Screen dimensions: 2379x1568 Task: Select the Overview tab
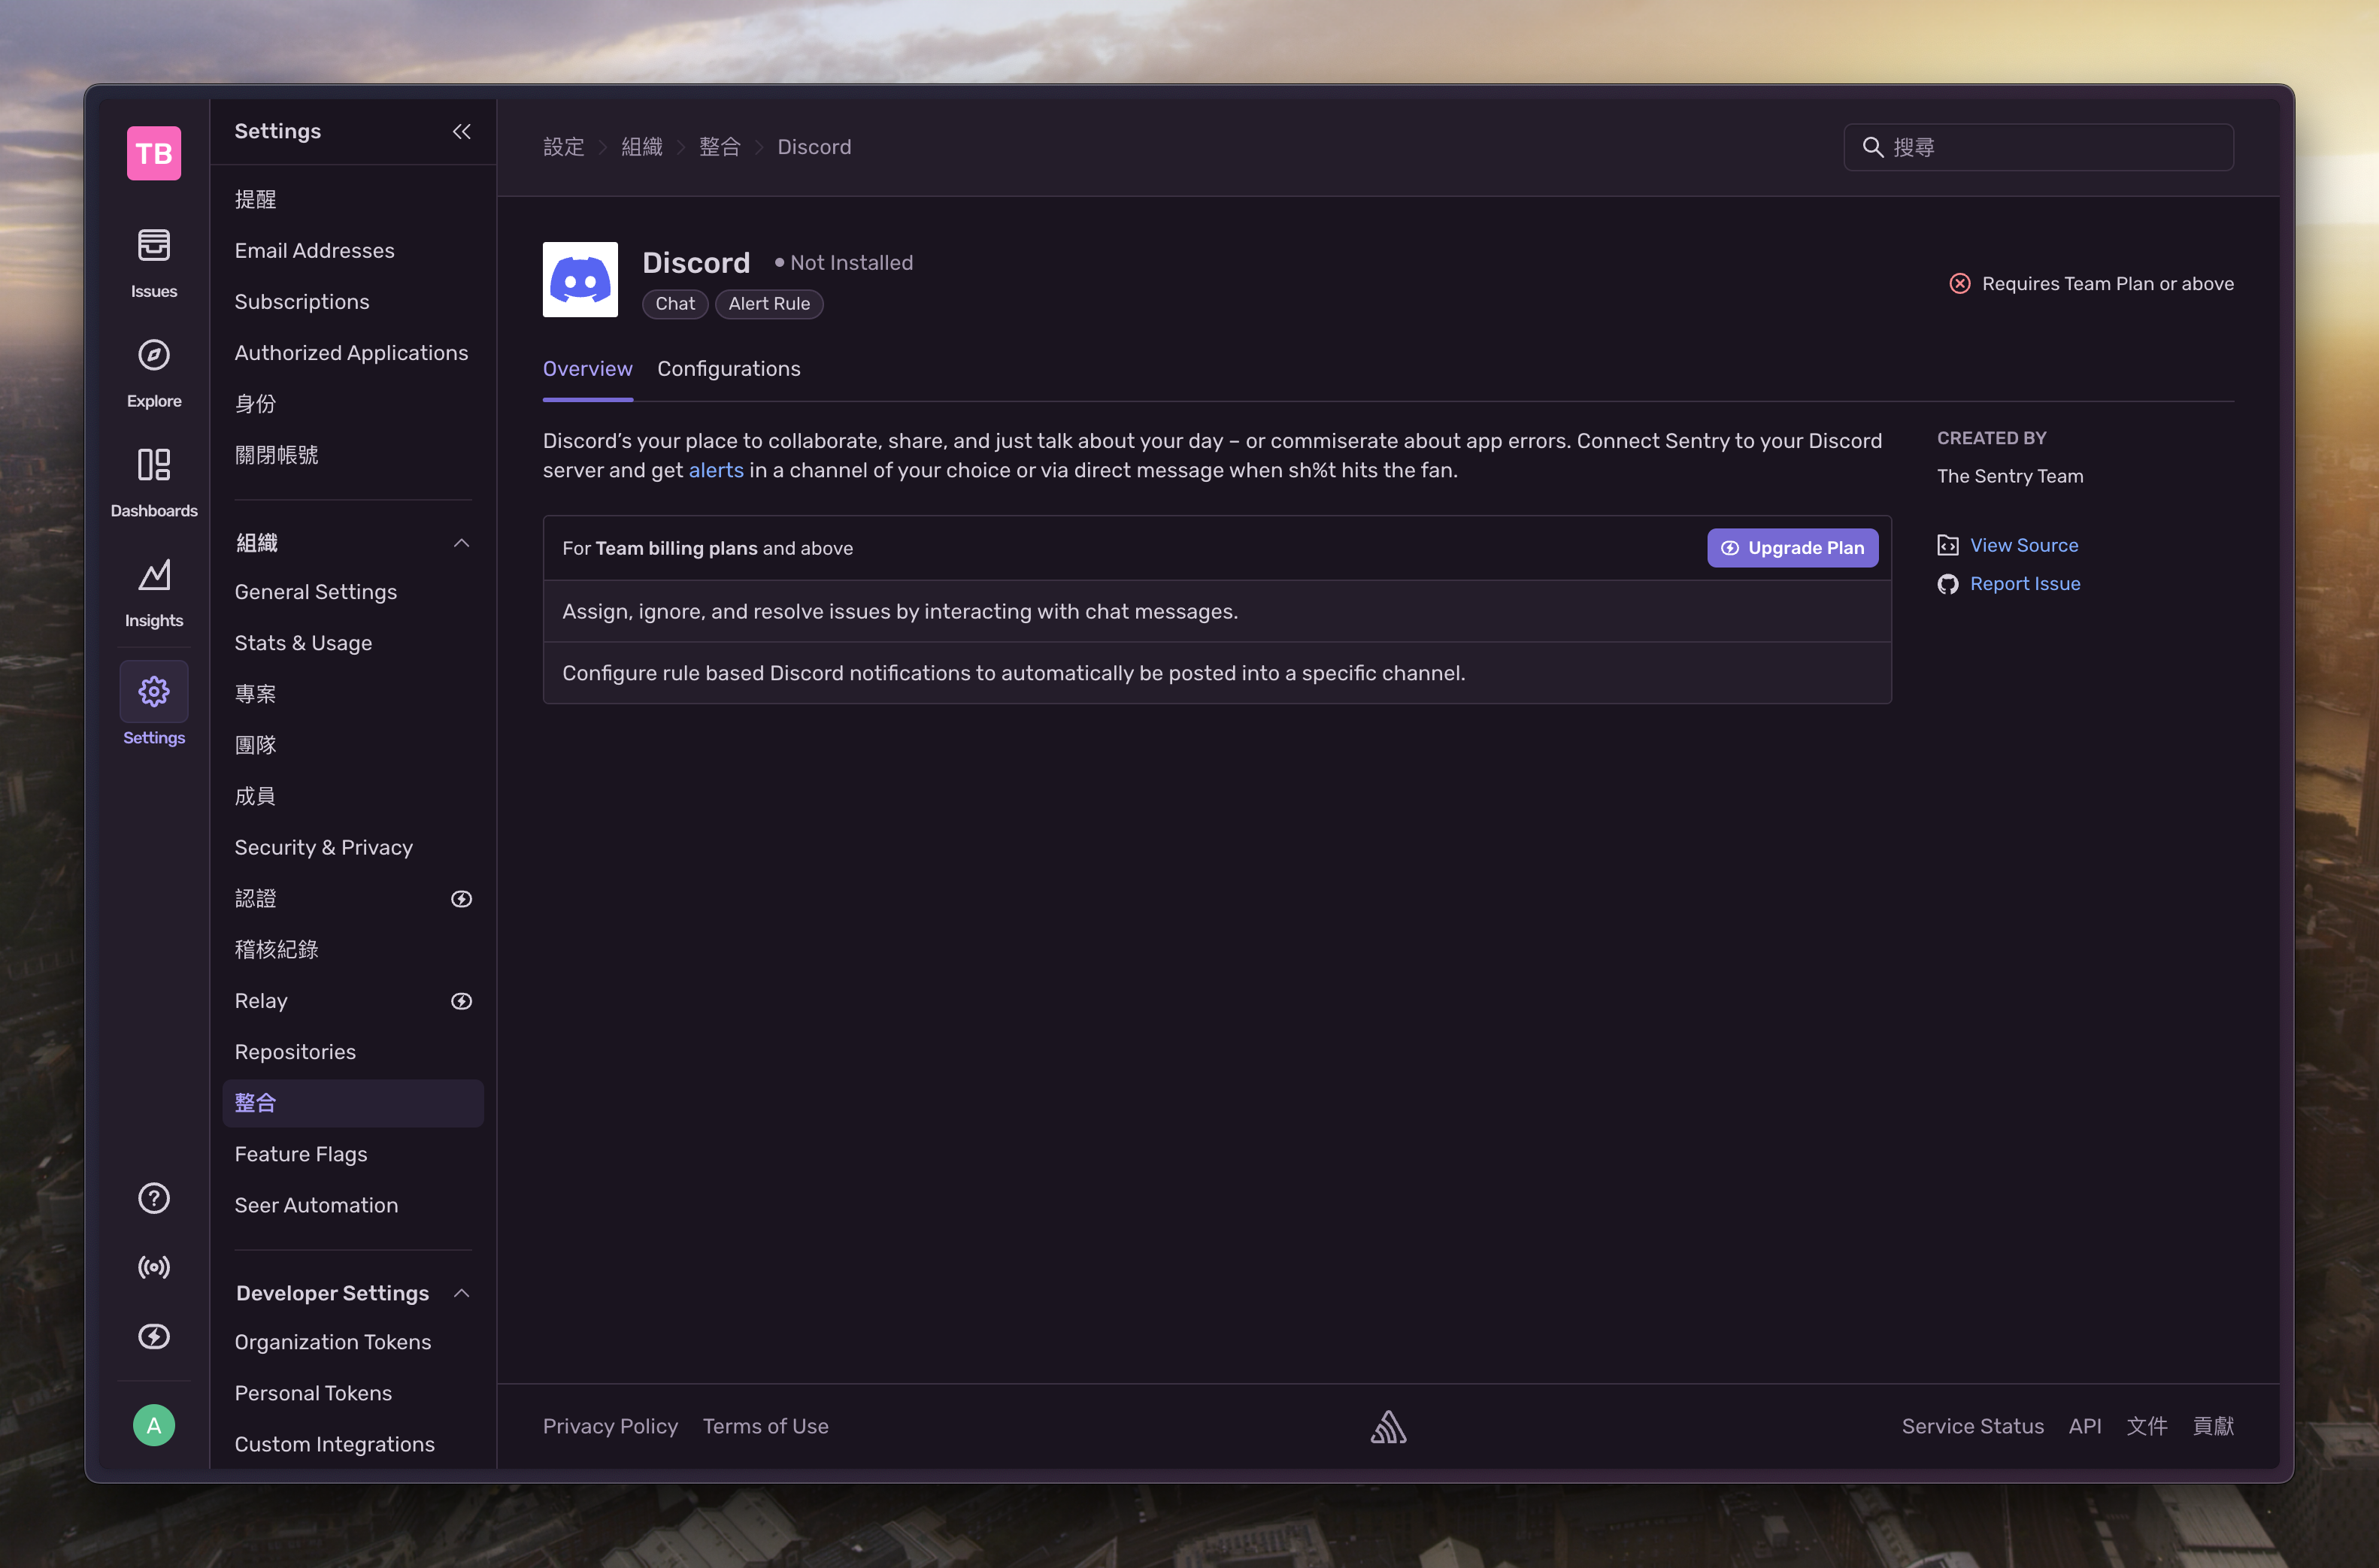[587, 369]
